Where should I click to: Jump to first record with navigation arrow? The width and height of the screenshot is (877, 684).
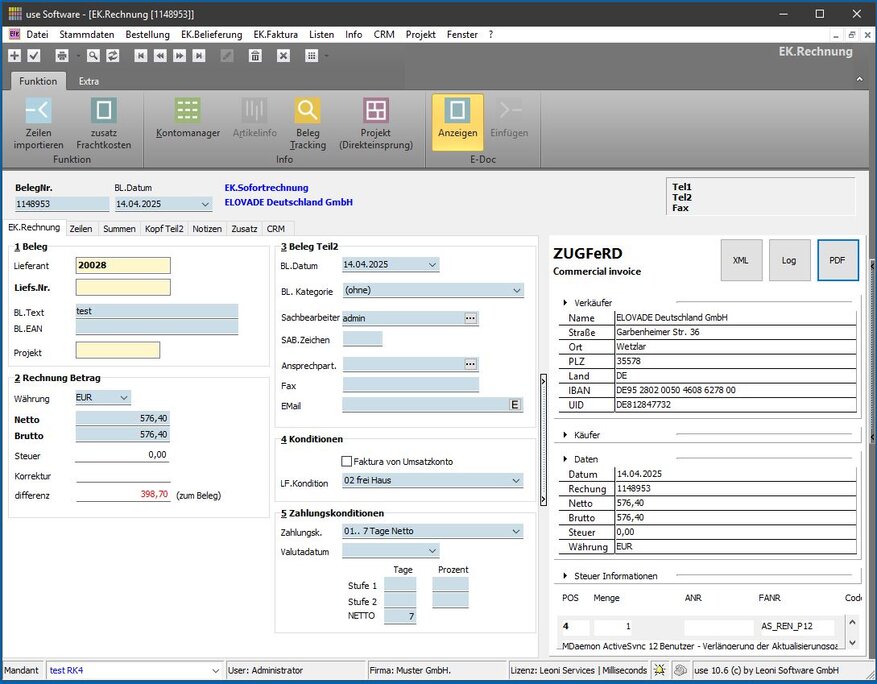point(140,56)
